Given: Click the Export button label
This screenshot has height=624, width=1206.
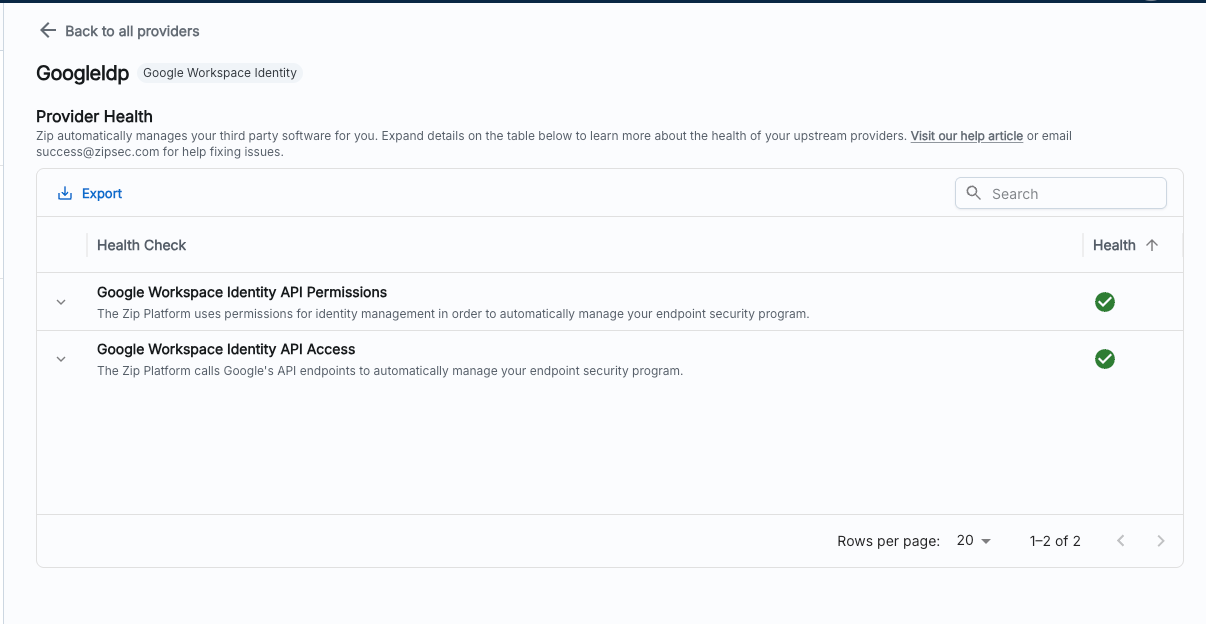Looking at the screenshot, I should [102, 194].
